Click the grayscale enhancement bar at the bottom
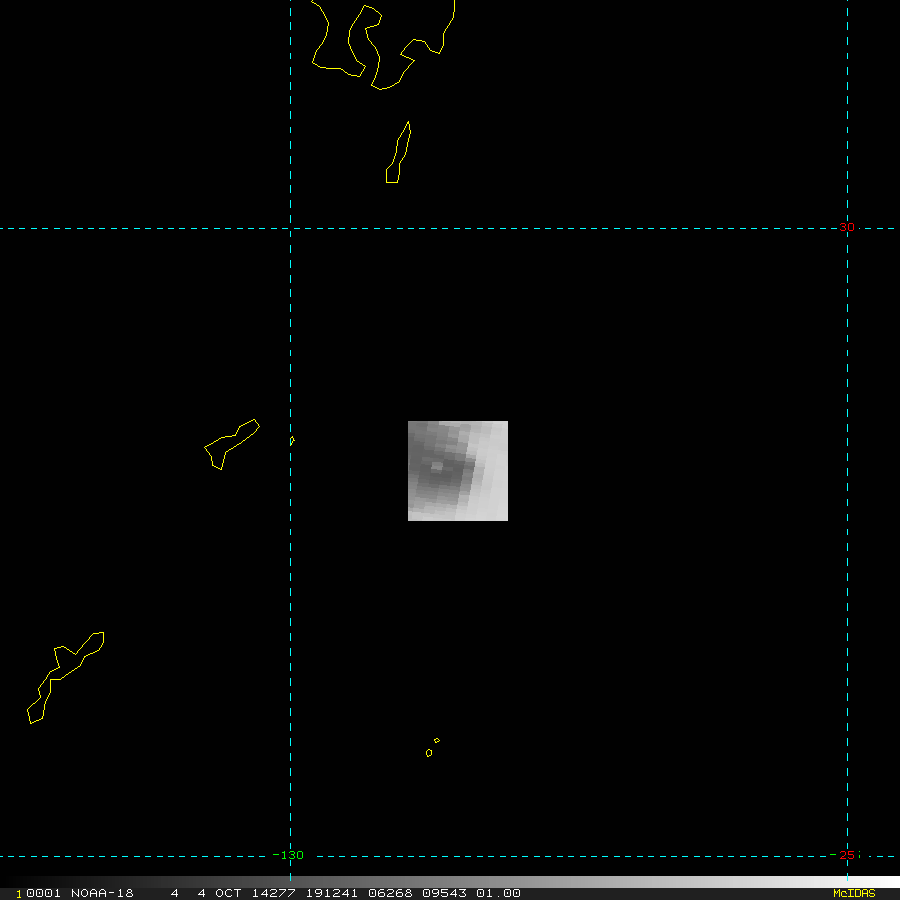The image size is (900, 900). coord(450,882)
